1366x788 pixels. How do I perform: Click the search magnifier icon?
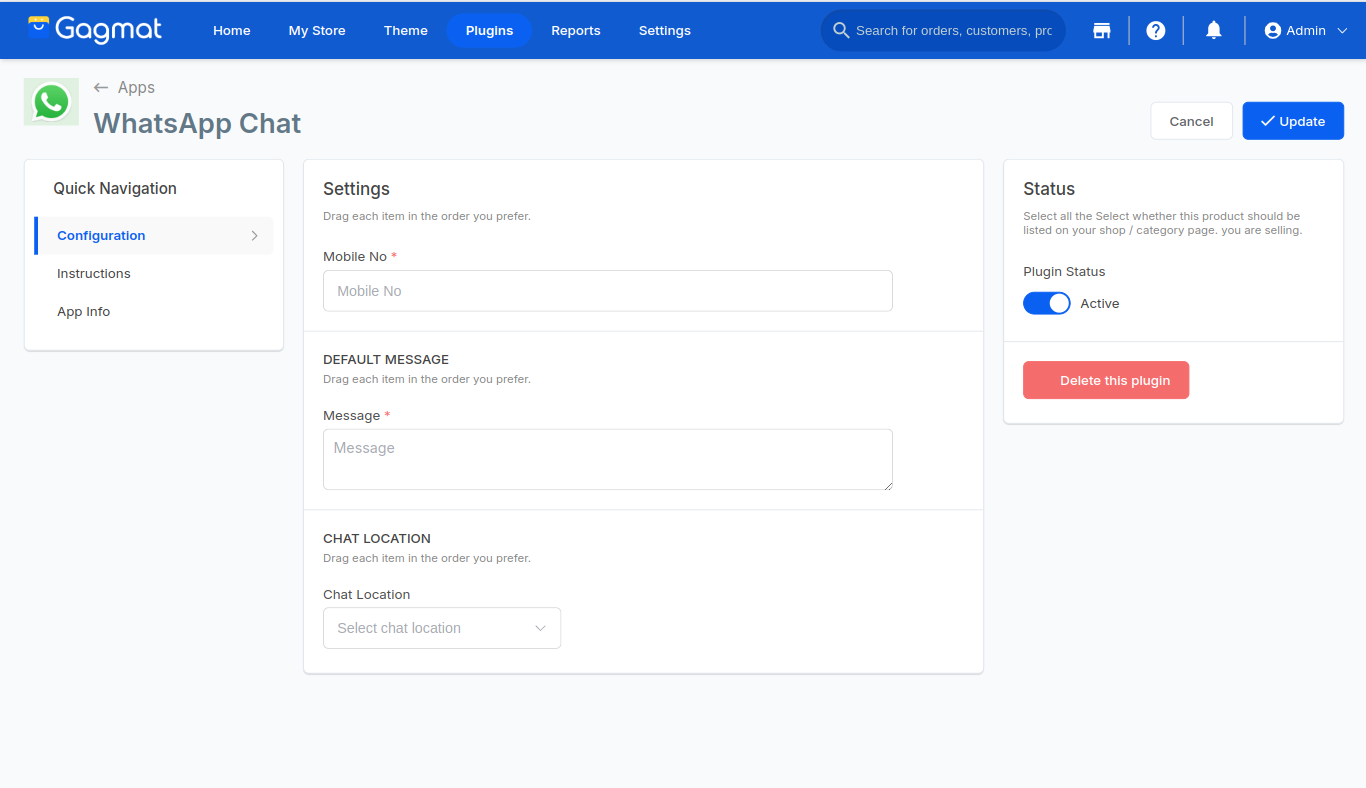click(841, 31)
